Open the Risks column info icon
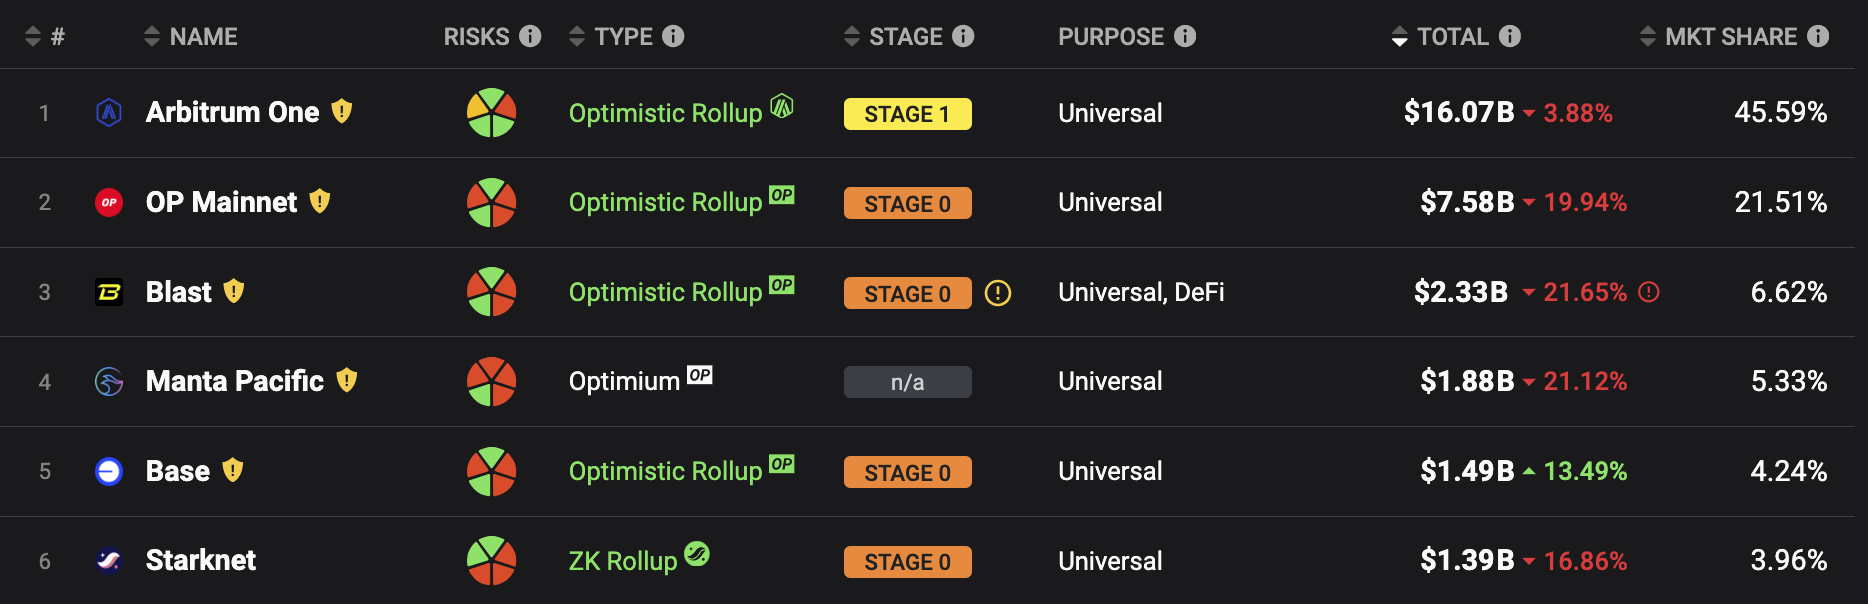Image resolution: width=1868 pixels, height=604 pixels. tap(531, 36)
